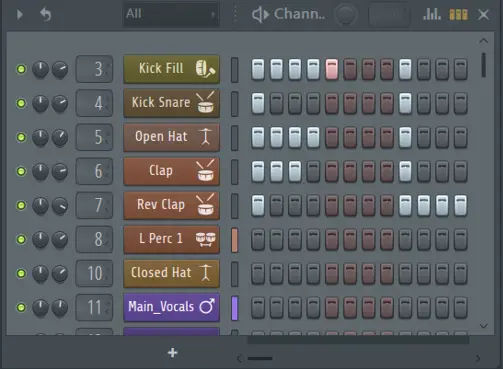
Task: Mute the Kick Fill channel
Action: (21, 69)
